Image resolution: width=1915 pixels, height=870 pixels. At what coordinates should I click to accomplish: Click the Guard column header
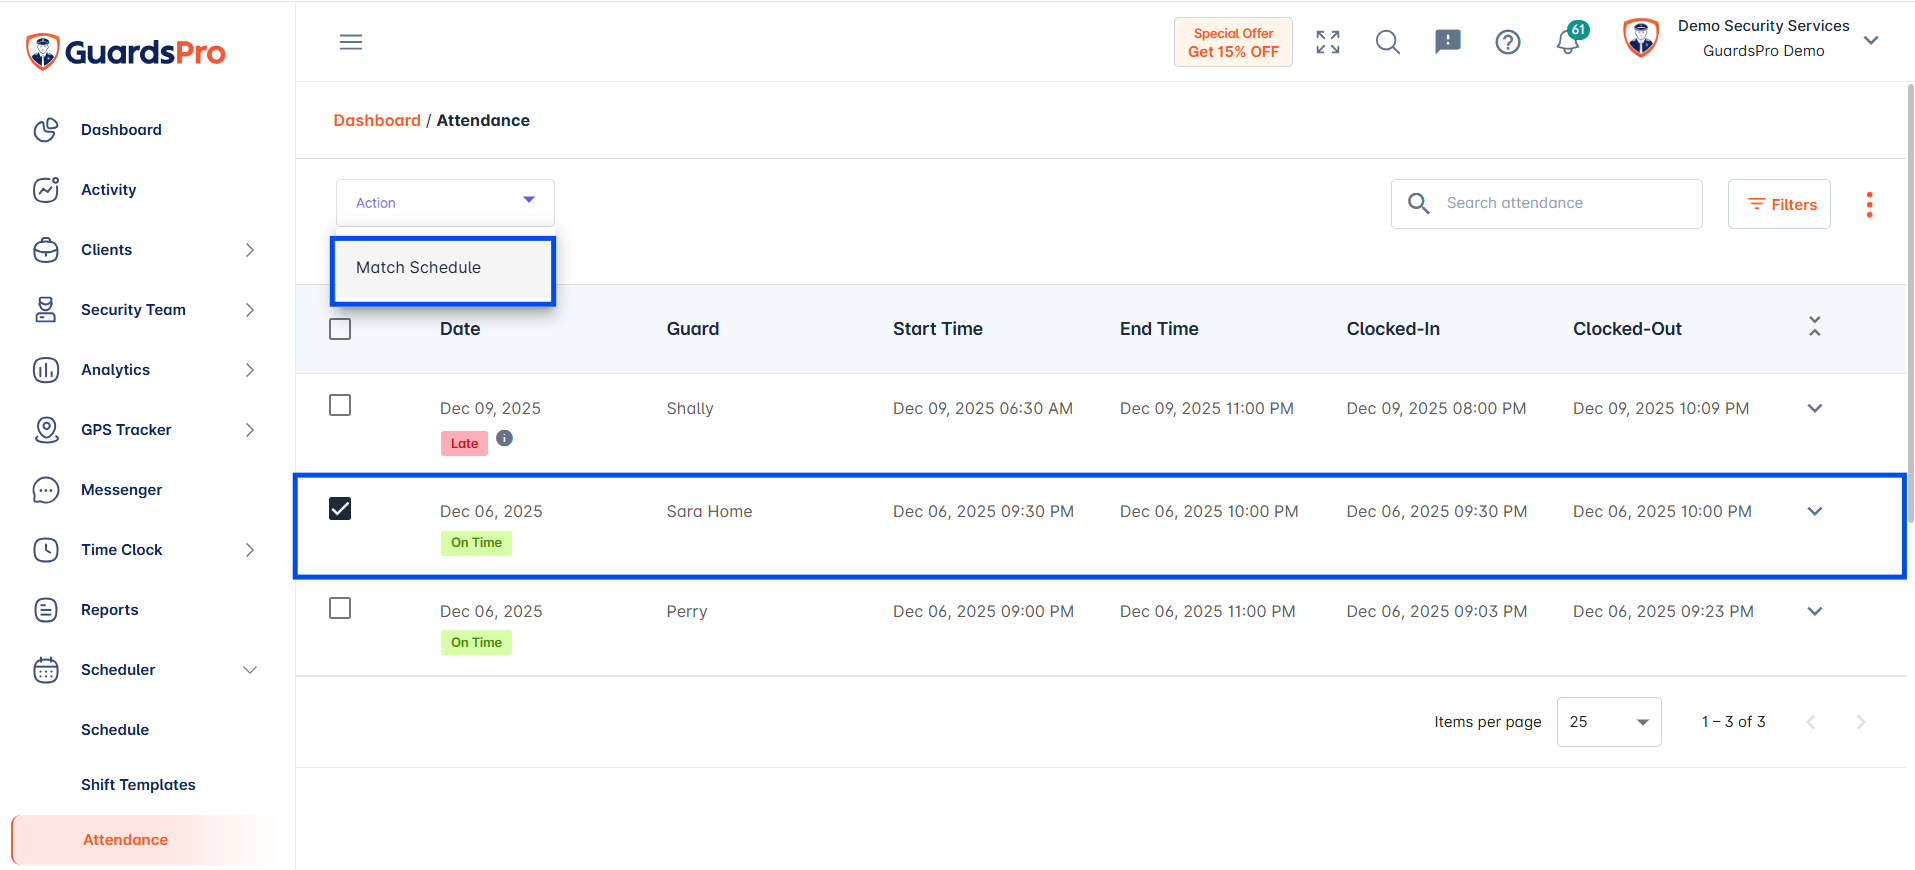[693, 329]
